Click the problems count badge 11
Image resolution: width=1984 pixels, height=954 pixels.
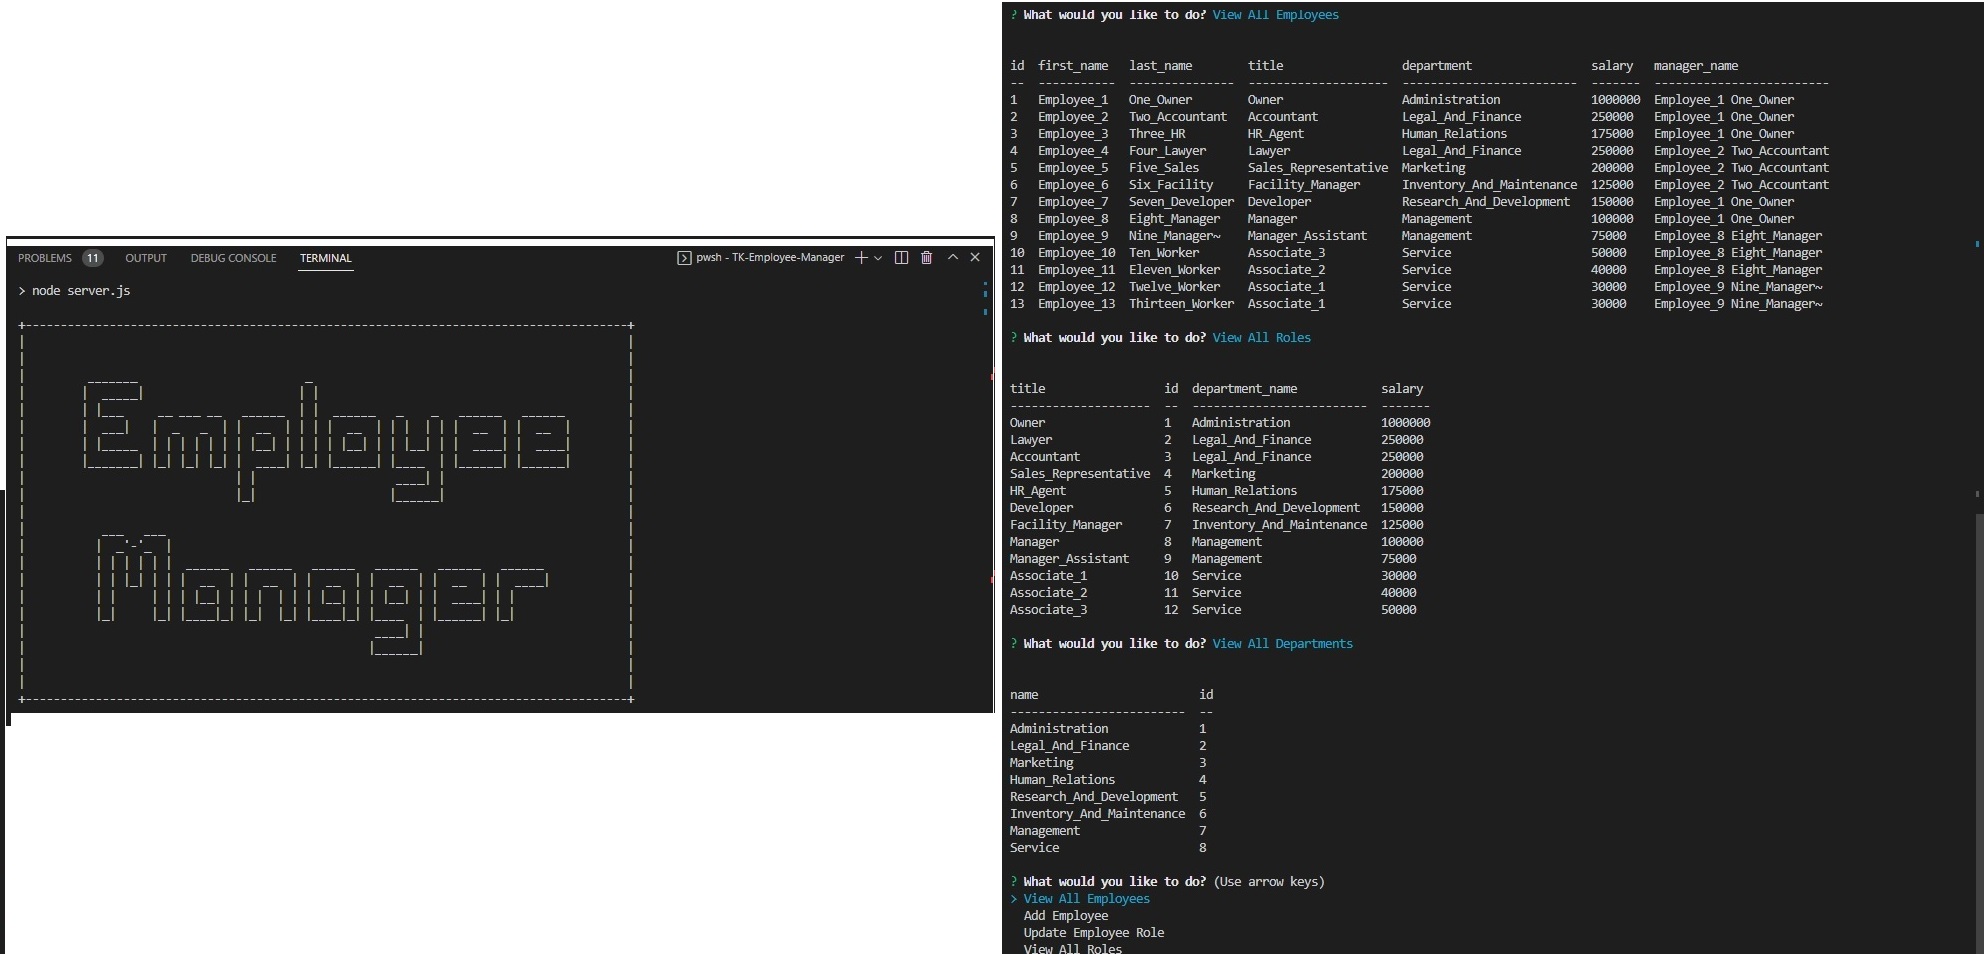pos(92,258)
